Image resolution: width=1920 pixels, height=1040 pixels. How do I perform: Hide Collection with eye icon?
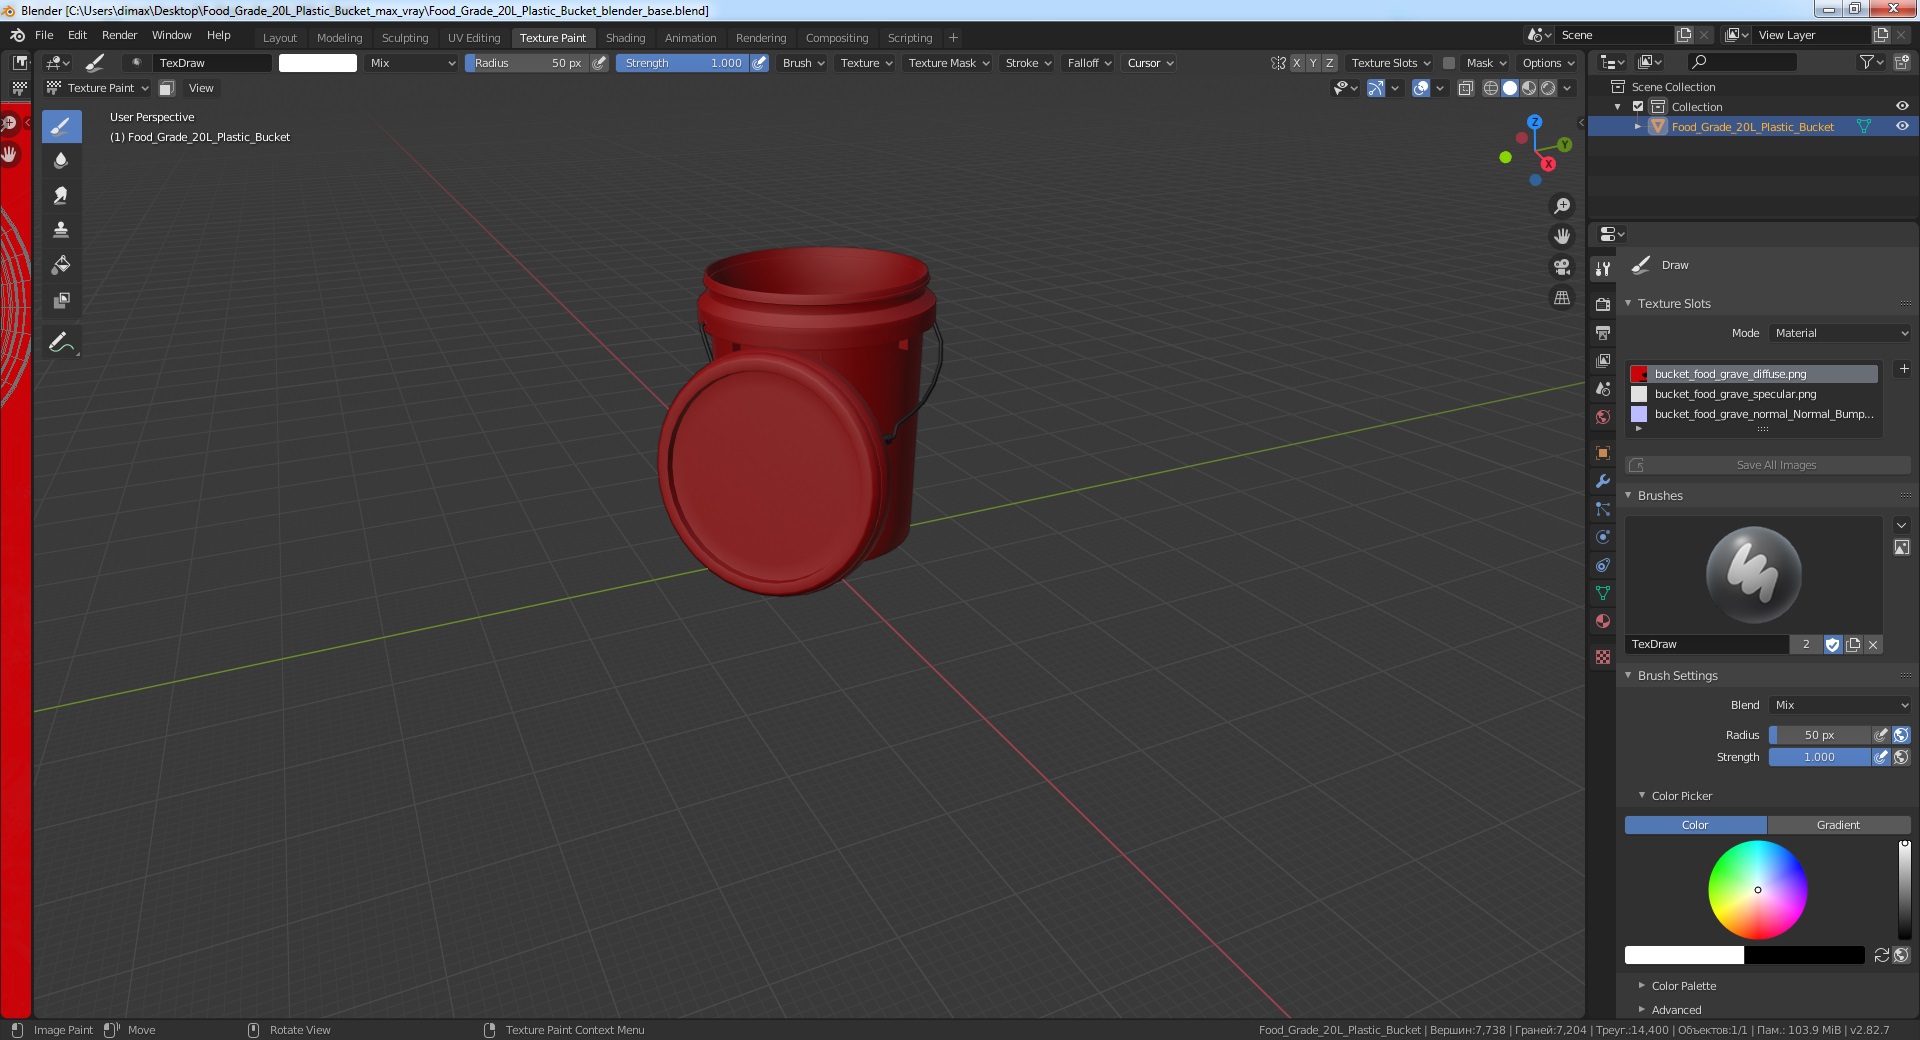(x=1901, y=106)
